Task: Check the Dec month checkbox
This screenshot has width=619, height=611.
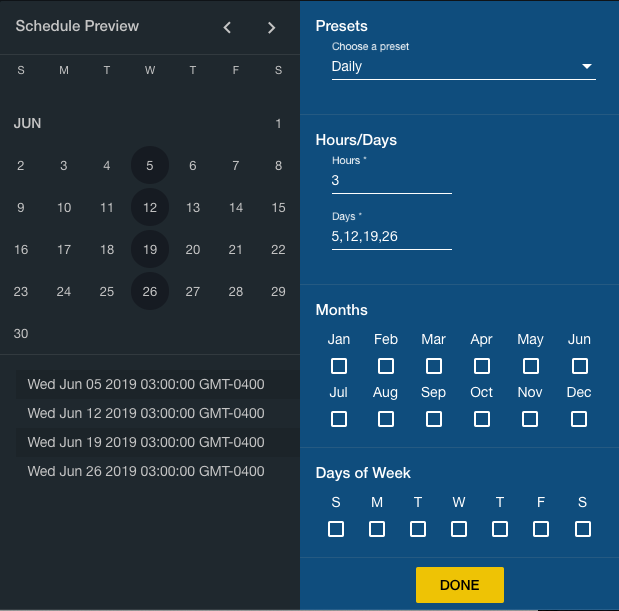Action: 579,419
